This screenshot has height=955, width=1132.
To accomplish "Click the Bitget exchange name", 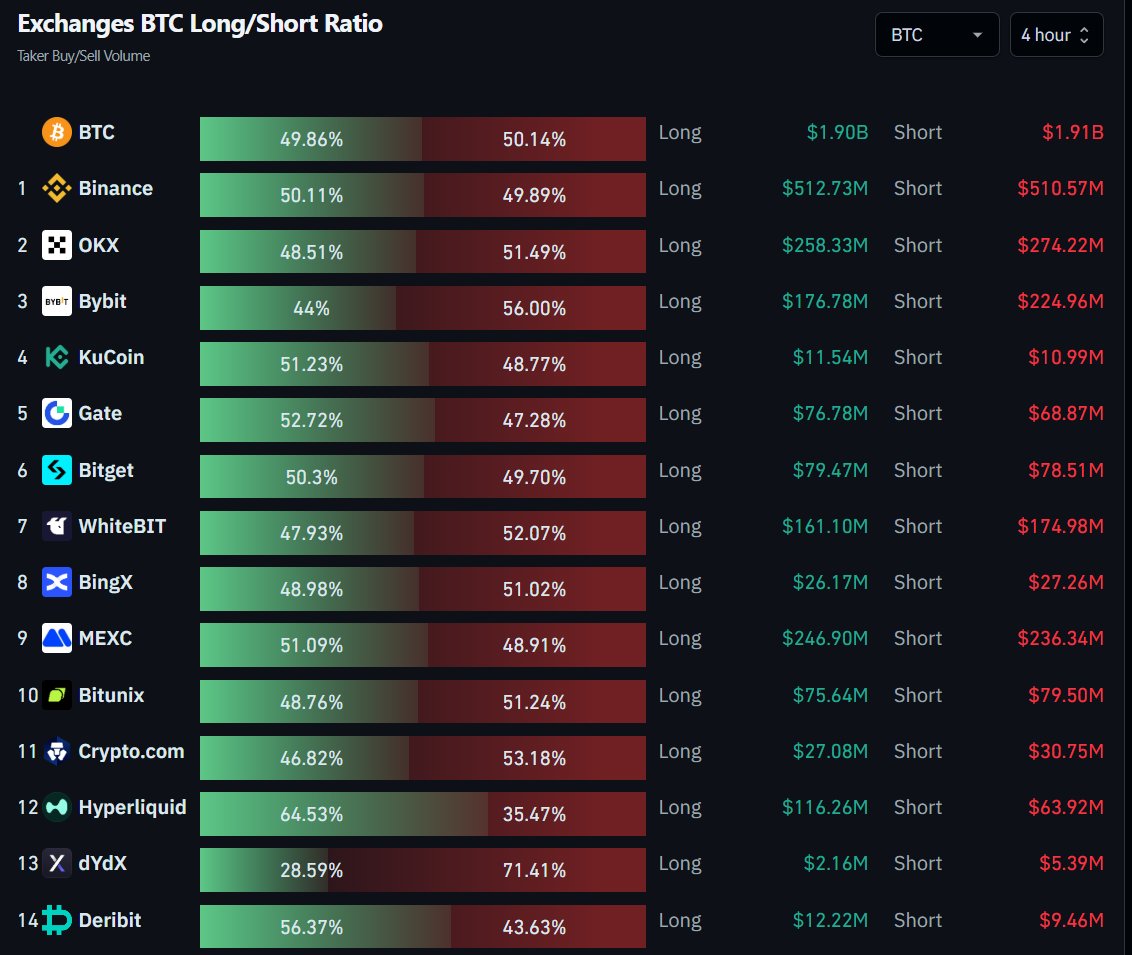I will (106, 471).
